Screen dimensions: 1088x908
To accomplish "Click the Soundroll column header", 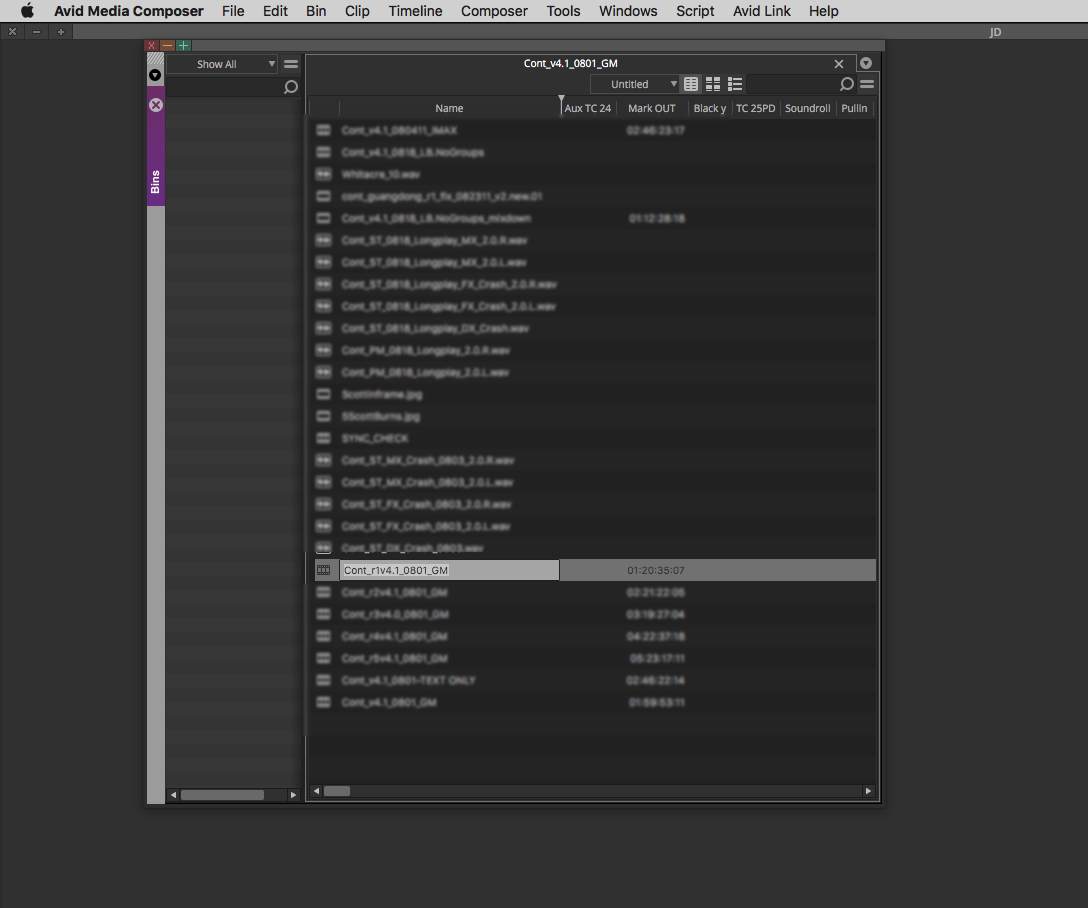I will [x=808, y=108].
